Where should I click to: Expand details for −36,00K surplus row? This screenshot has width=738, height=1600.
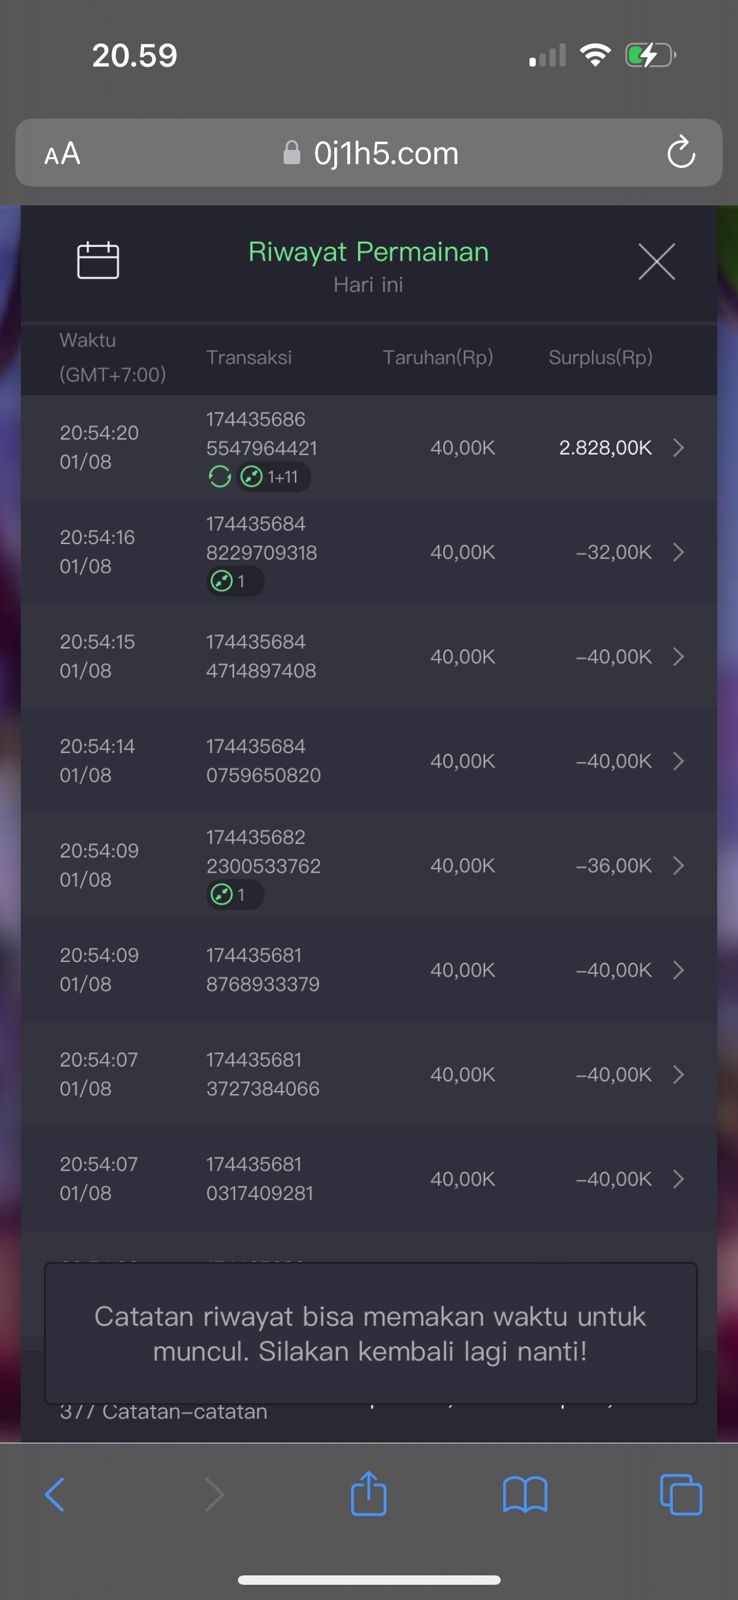click(x=679, y=866)
